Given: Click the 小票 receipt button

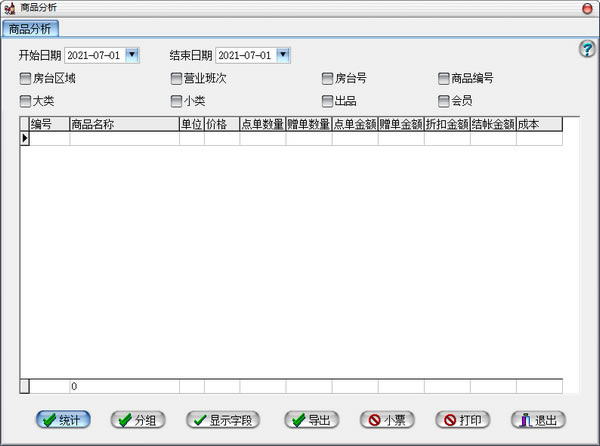Looking at the screenshot, I should (386, 420).
